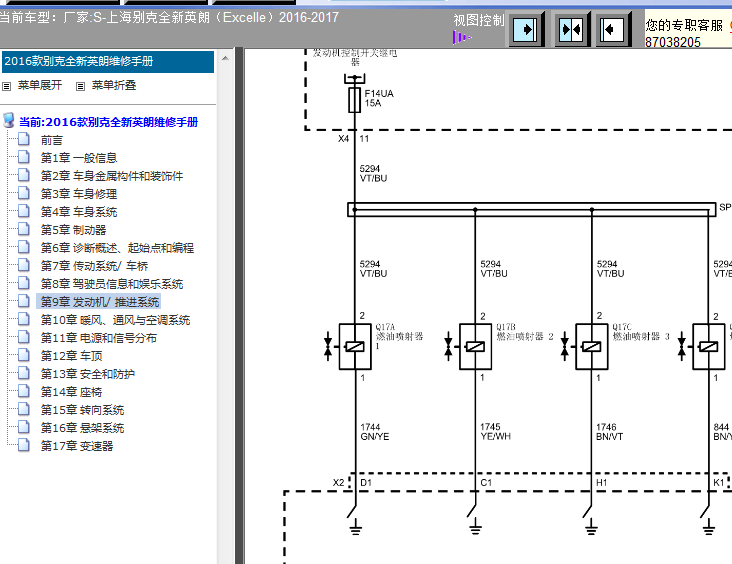Click the icon beside 菜单展开
The image size is (732, 564).
7,86
